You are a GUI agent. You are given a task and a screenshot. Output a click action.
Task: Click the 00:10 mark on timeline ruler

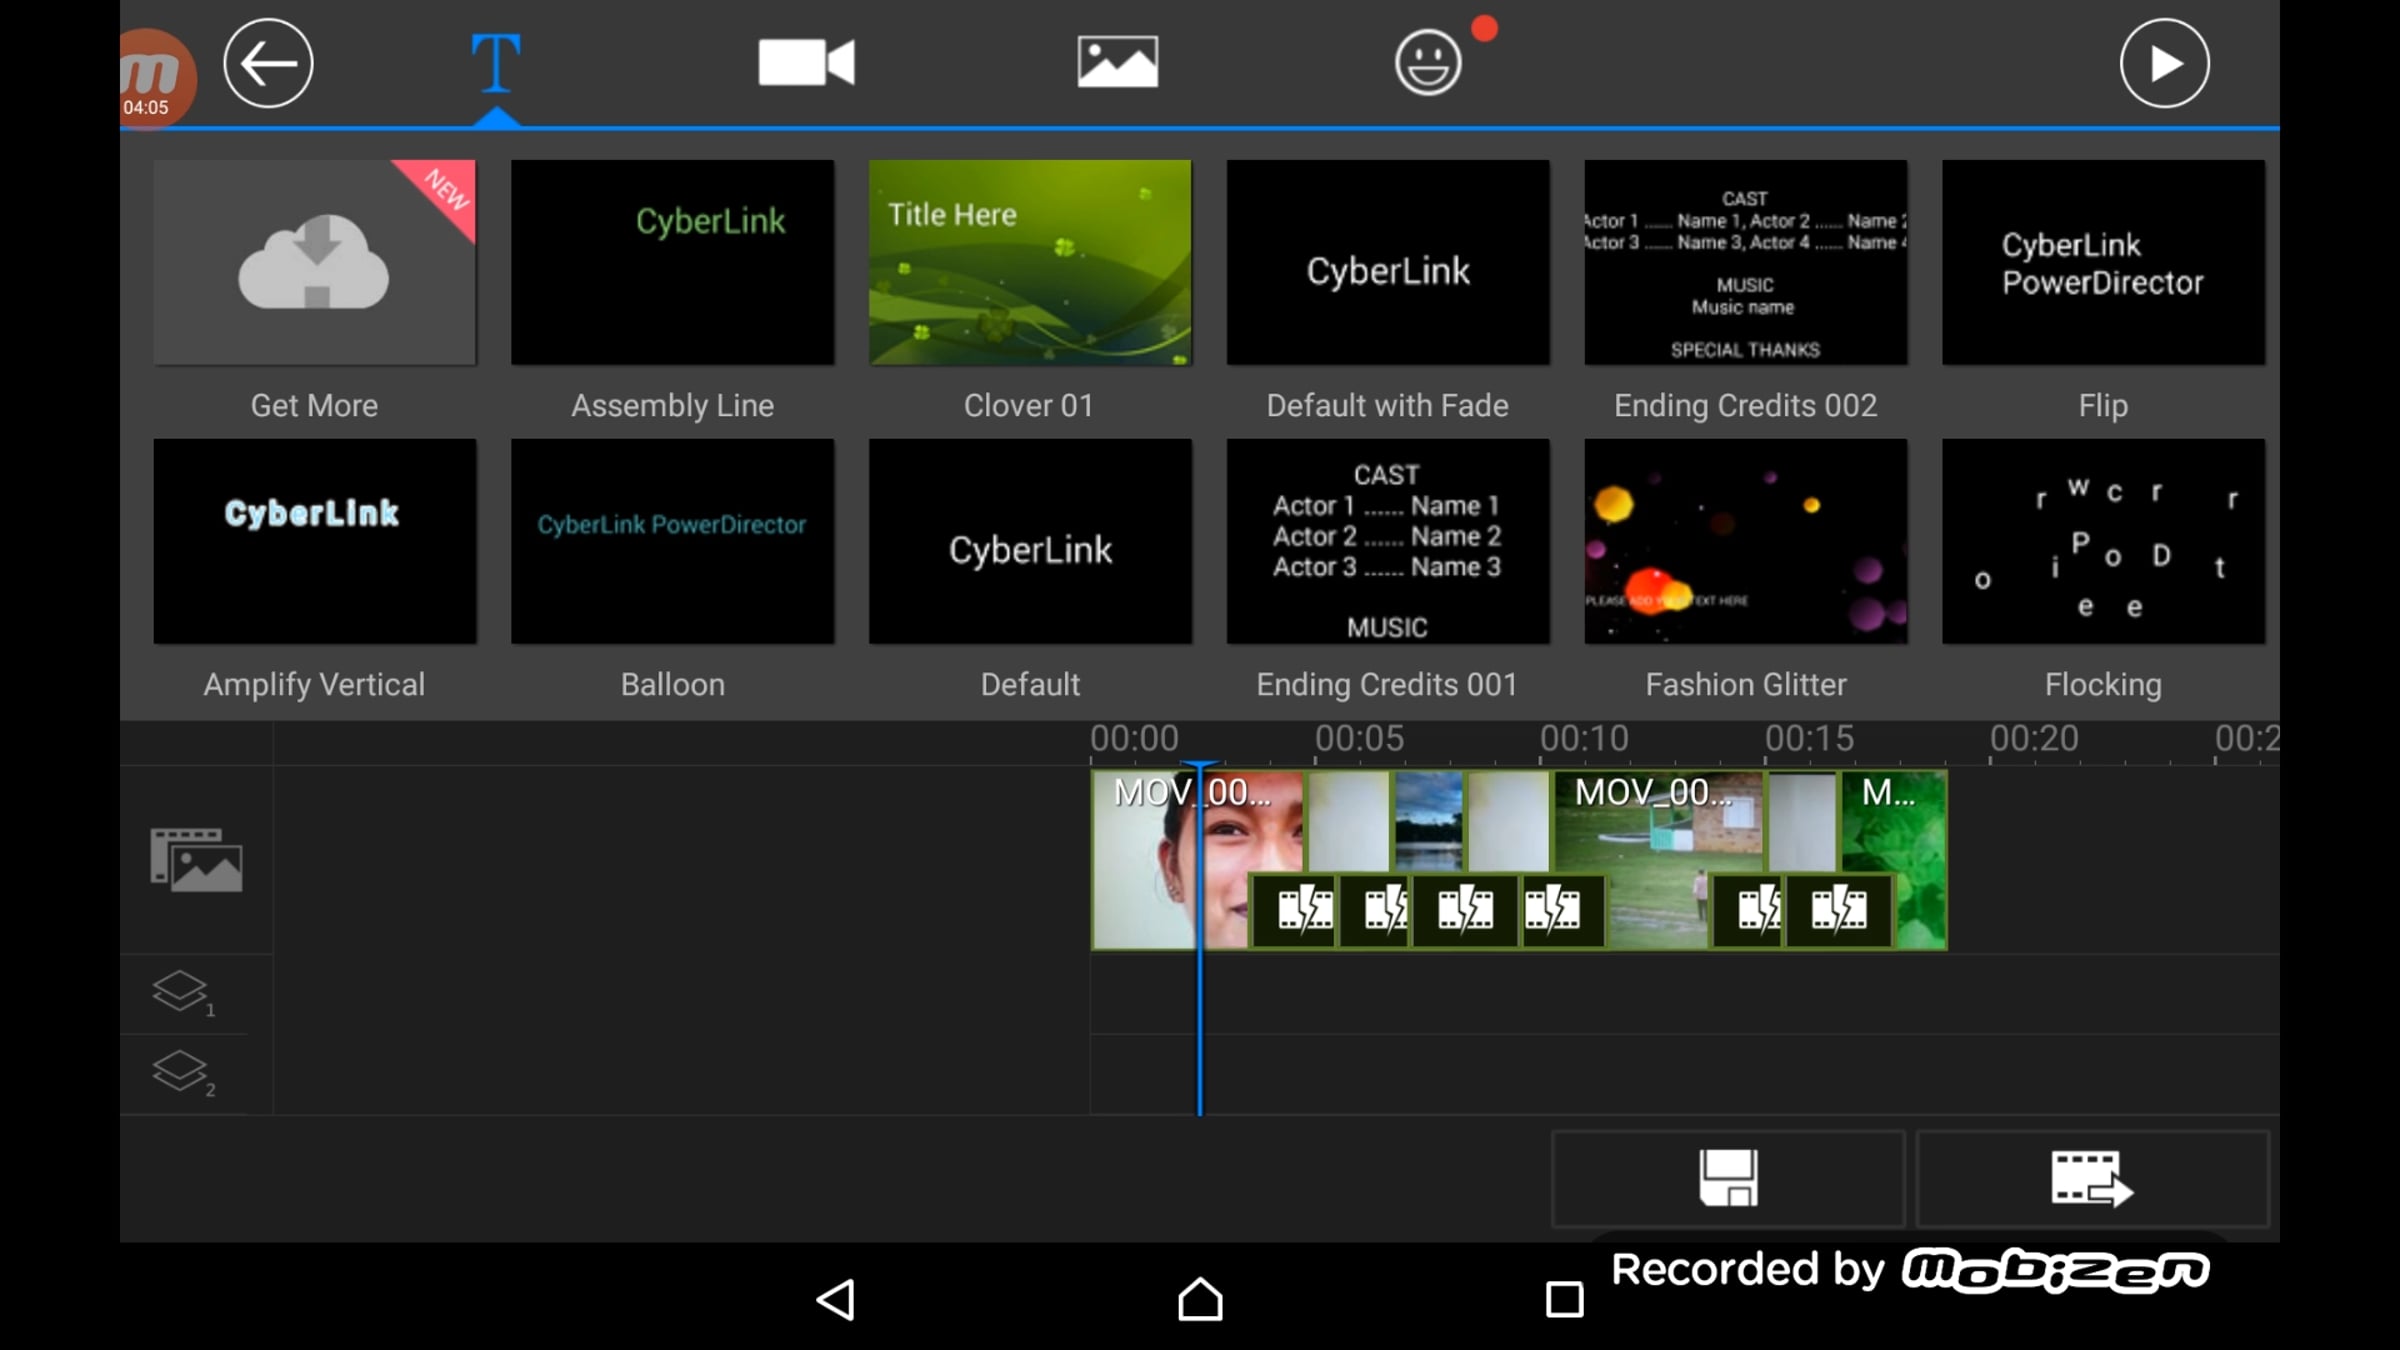point(1584,739)
